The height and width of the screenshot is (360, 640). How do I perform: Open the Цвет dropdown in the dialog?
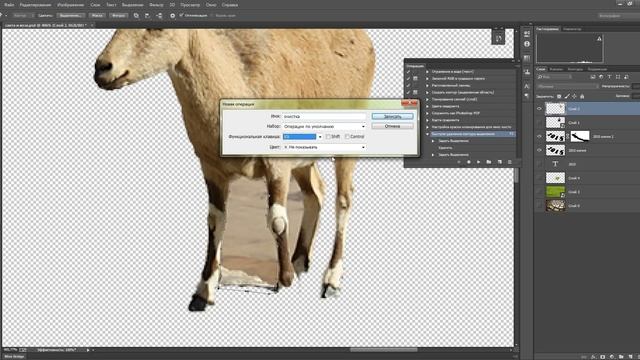[324, 147]
